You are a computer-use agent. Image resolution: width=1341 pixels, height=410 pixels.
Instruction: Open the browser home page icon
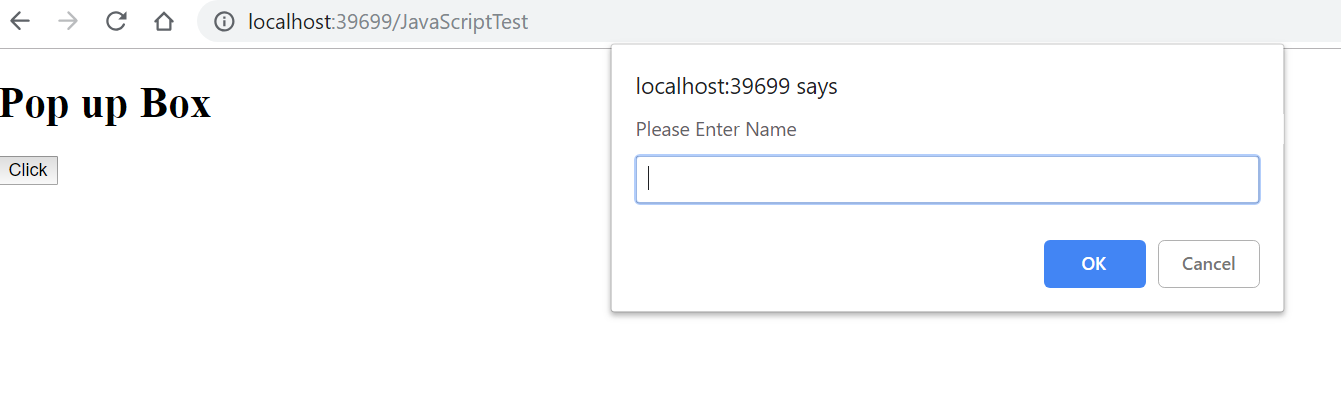coord(164,21)
